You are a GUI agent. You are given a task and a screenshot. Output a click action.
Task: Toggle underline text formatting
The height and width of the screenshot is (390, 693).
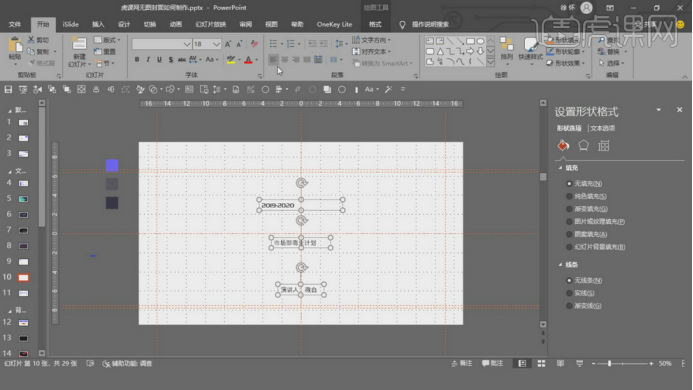(159, 60)
